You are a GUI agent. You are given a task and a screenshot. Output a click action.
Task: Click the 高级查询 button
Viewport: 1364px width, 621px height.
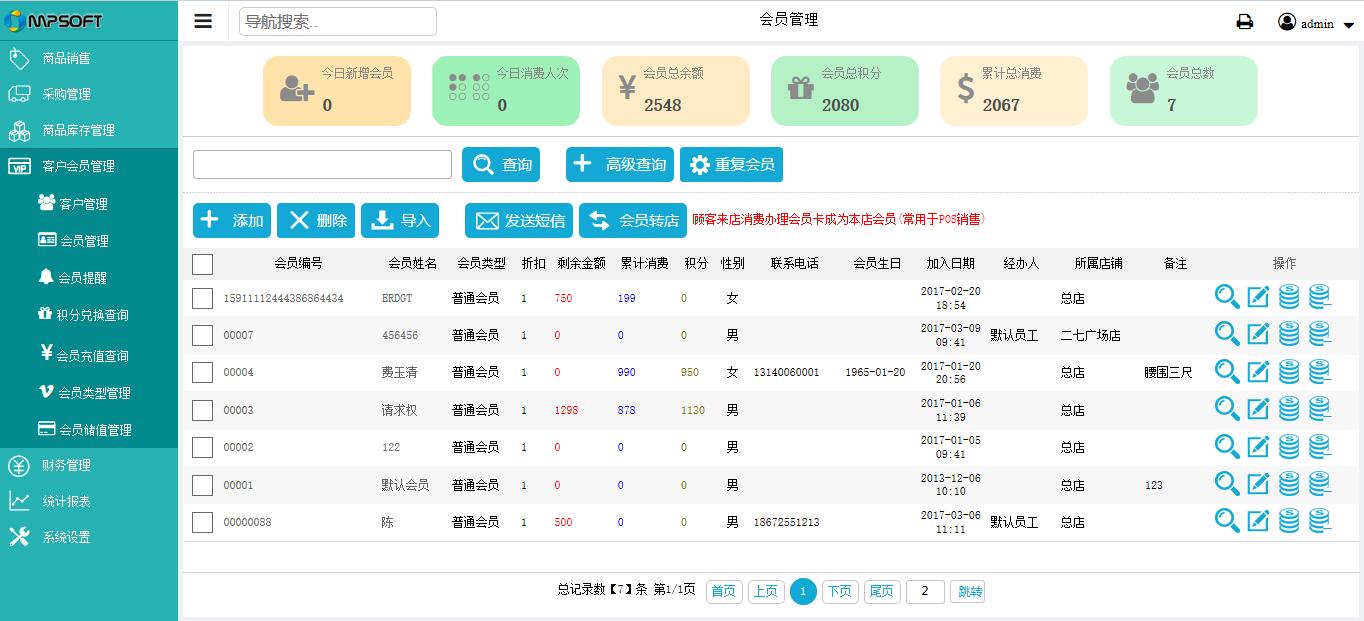click(619, 165)
